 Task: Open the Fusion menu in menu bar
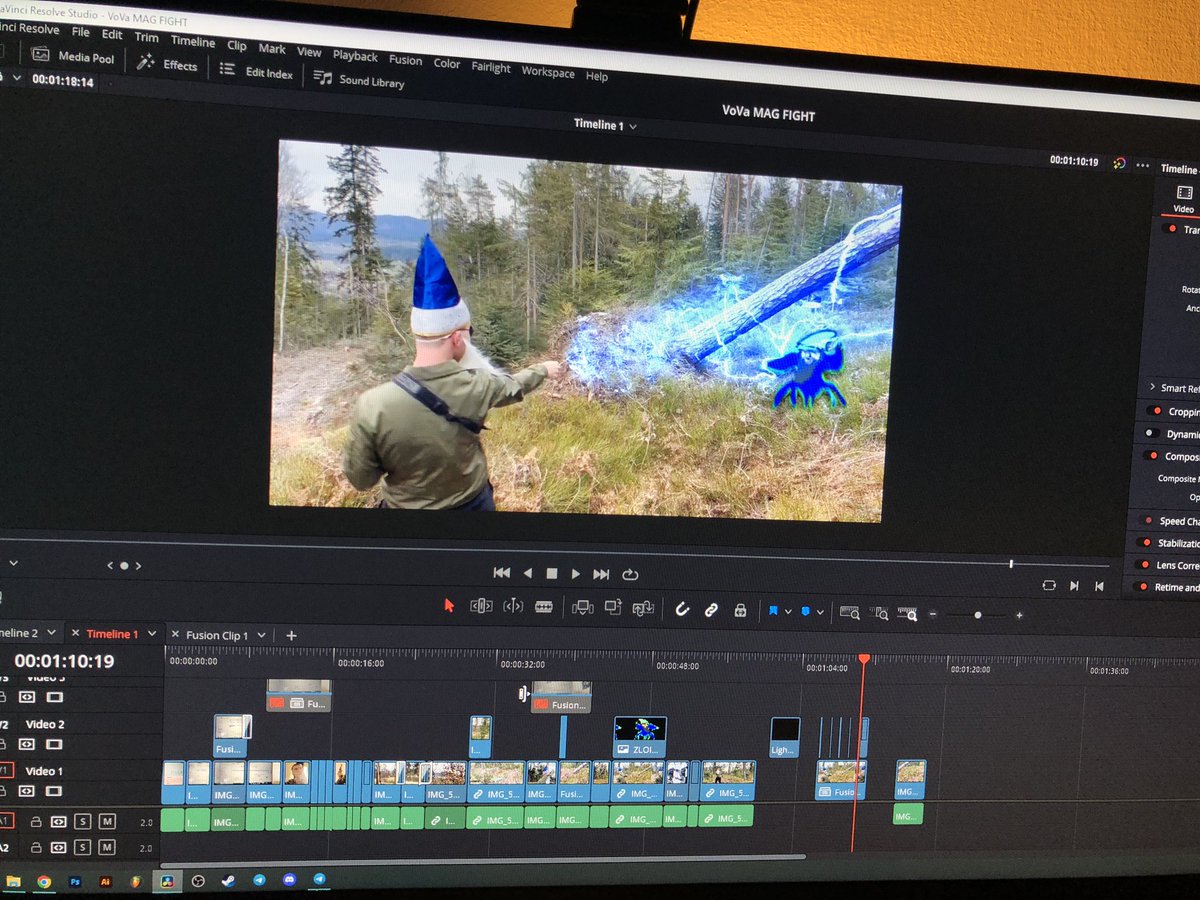click(405, 60)
